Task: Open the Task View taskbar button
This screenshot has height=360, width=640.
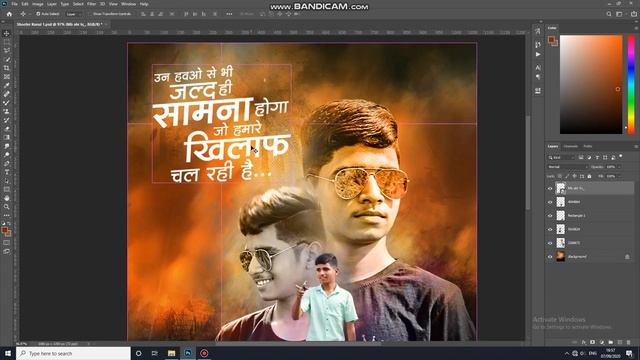Action: tap(155, 353)
